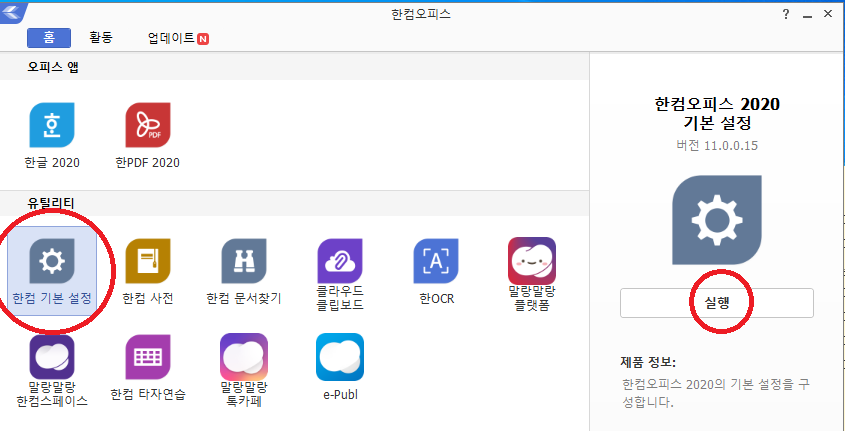Click the red N badge on 업데이트
The image size is (845, 431).
[203, 39]
